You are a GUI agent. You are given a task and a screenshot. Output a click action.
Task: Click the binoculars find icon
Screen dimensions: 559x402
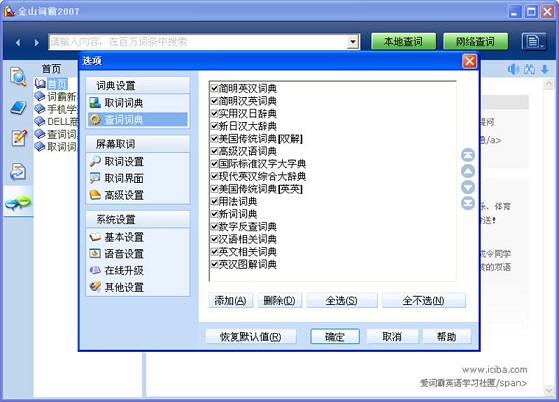(x=529, y=69)
